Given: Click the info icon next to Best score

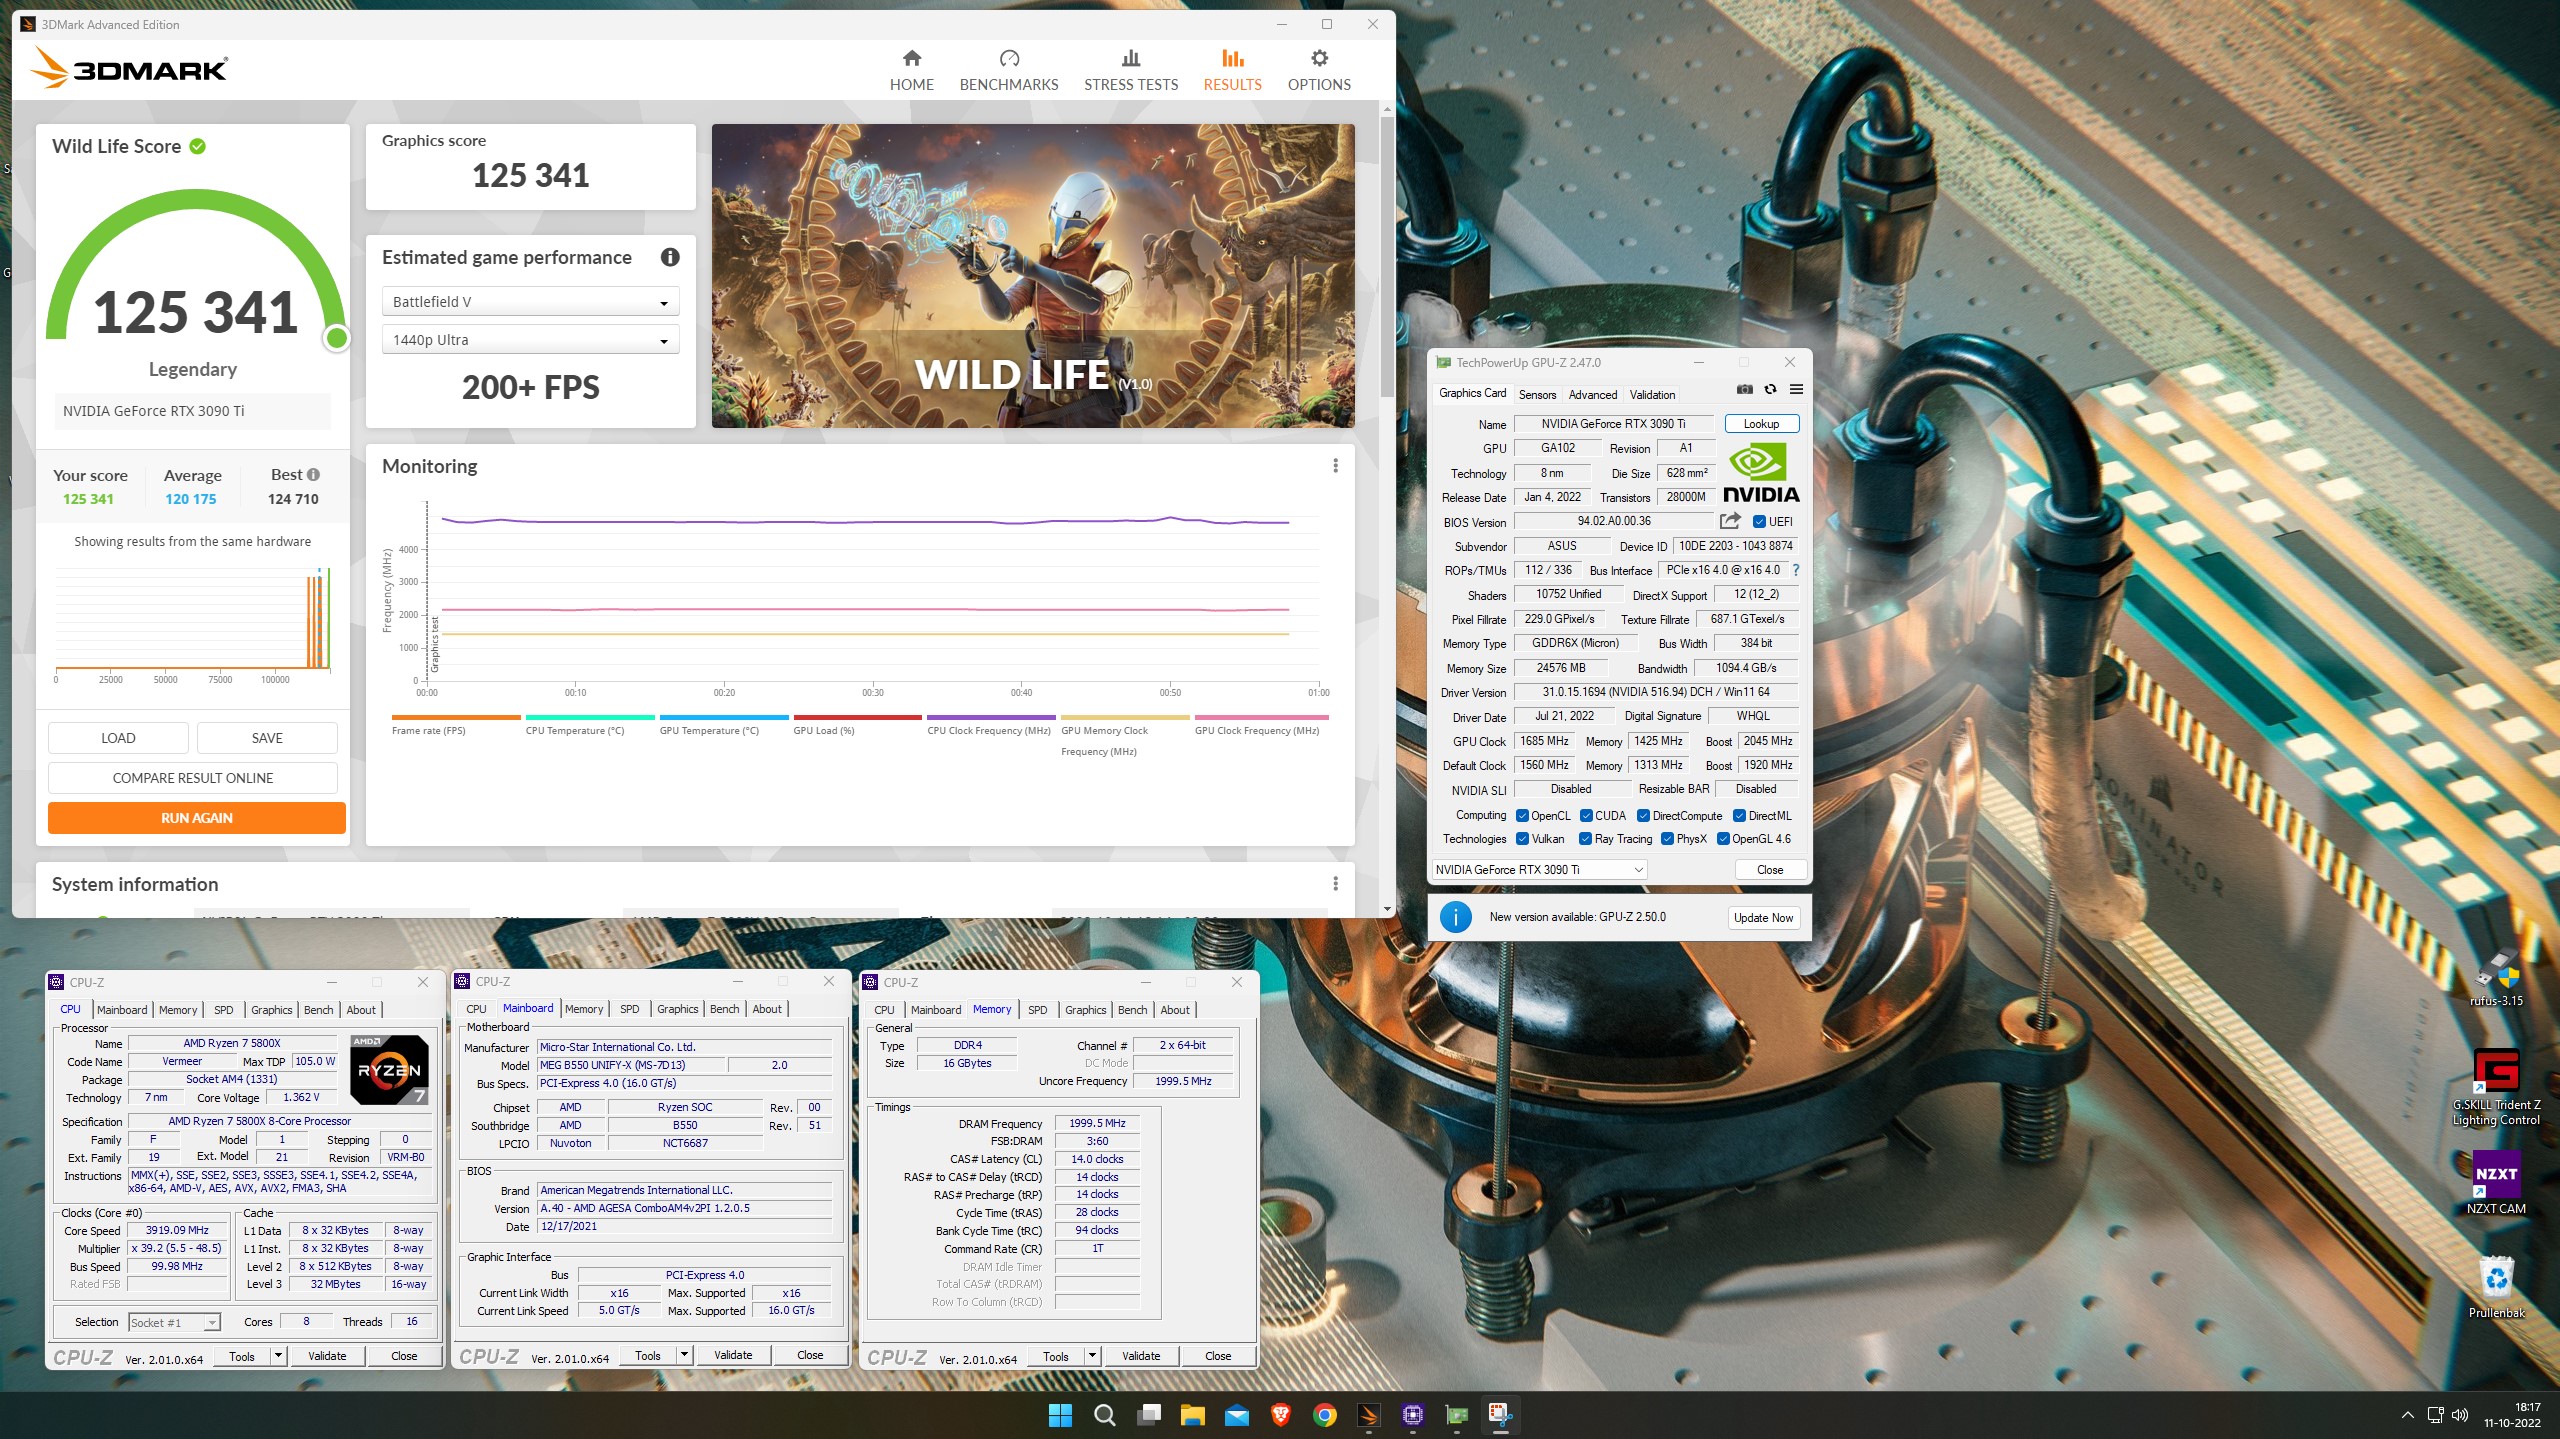Looking at the screenshot, I should tap(313, 475).
